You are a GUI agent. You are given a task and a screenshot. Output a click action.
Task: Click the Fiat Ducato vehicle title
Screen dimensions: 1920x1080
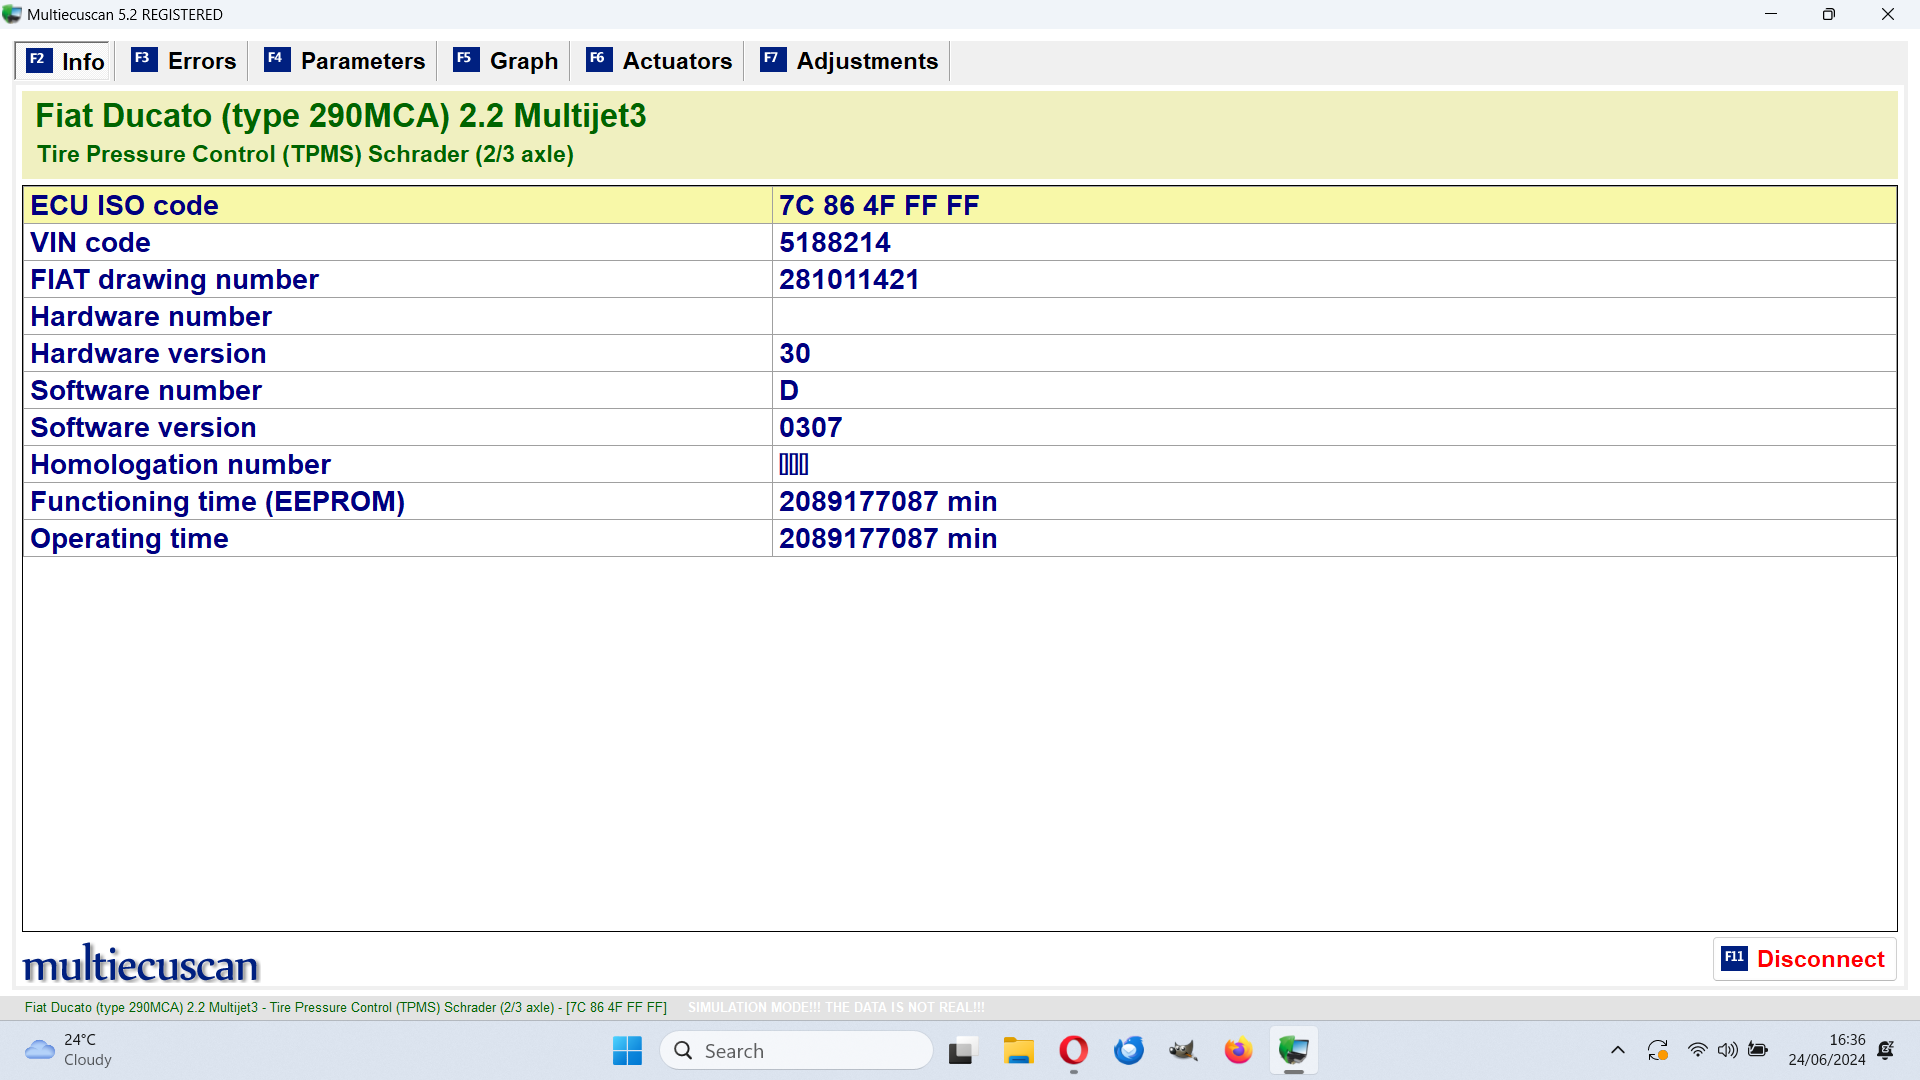point(341,116)
